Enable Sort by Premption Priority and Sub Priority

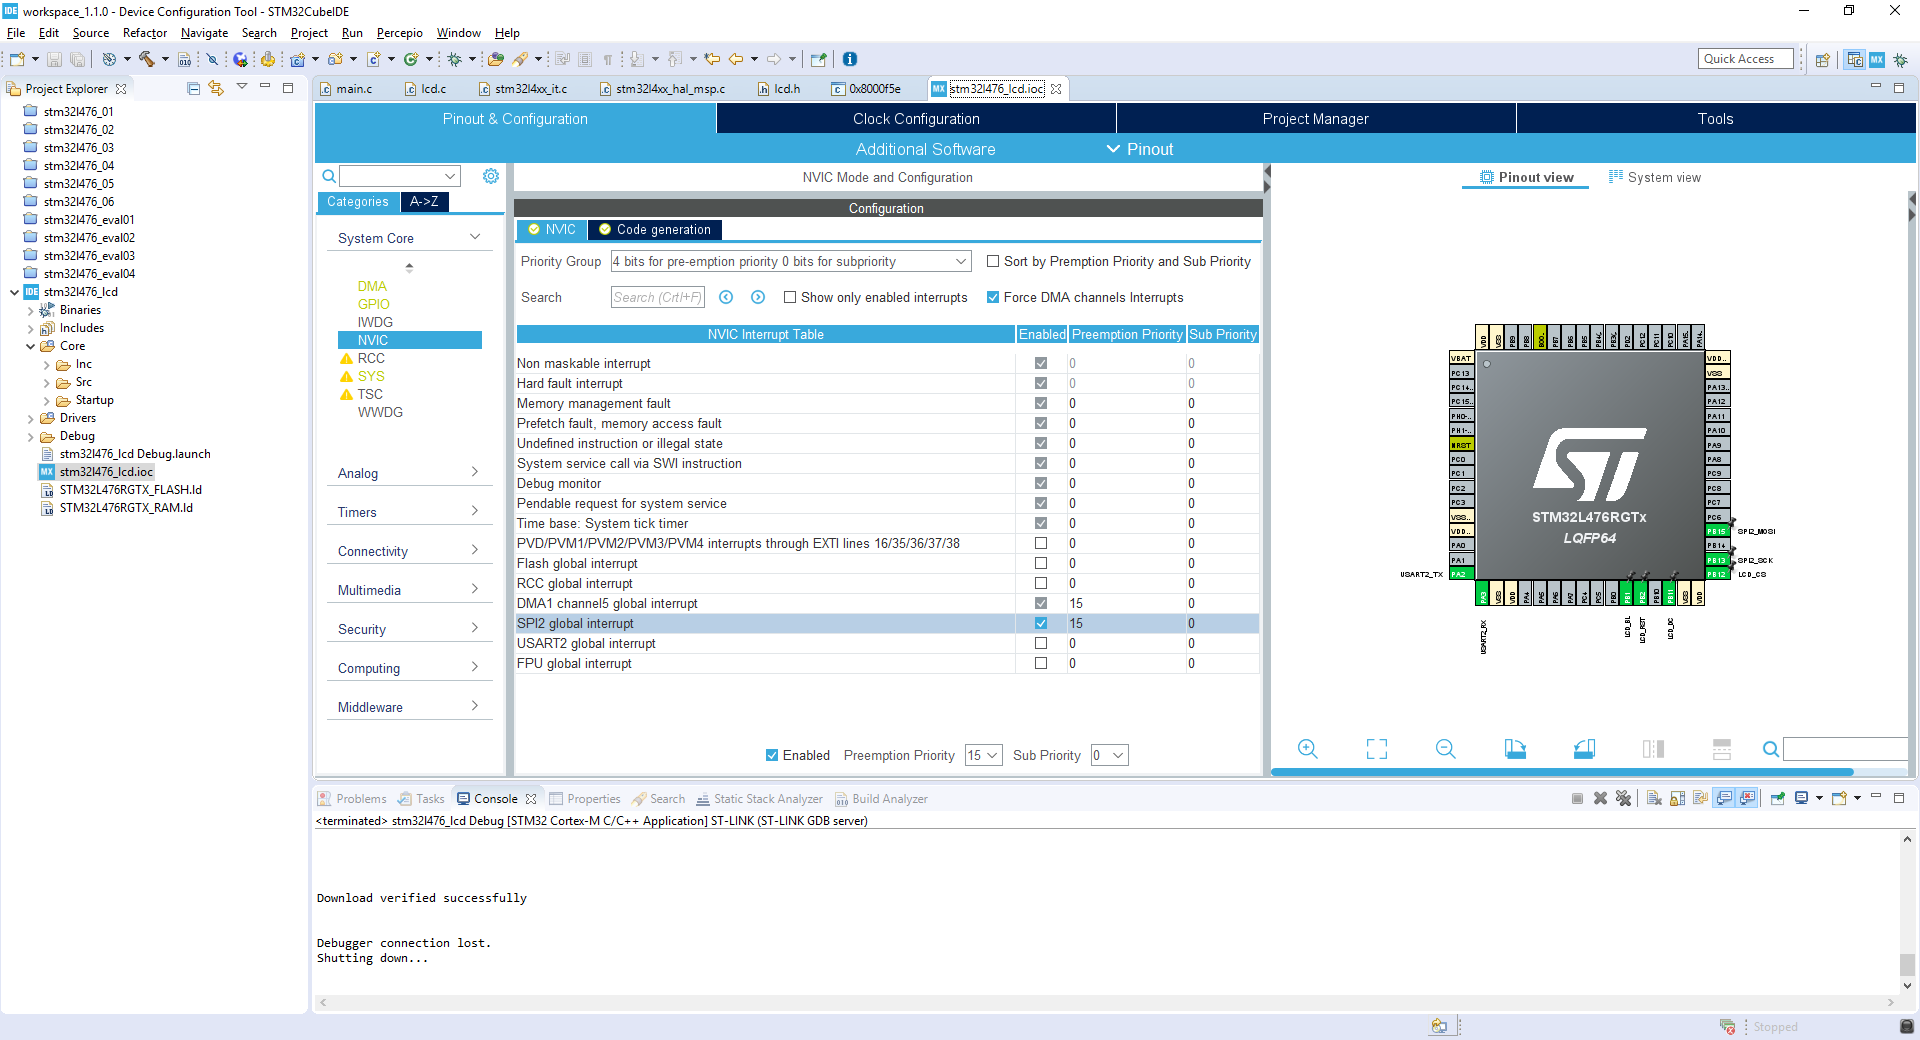(x=993, y=261)
